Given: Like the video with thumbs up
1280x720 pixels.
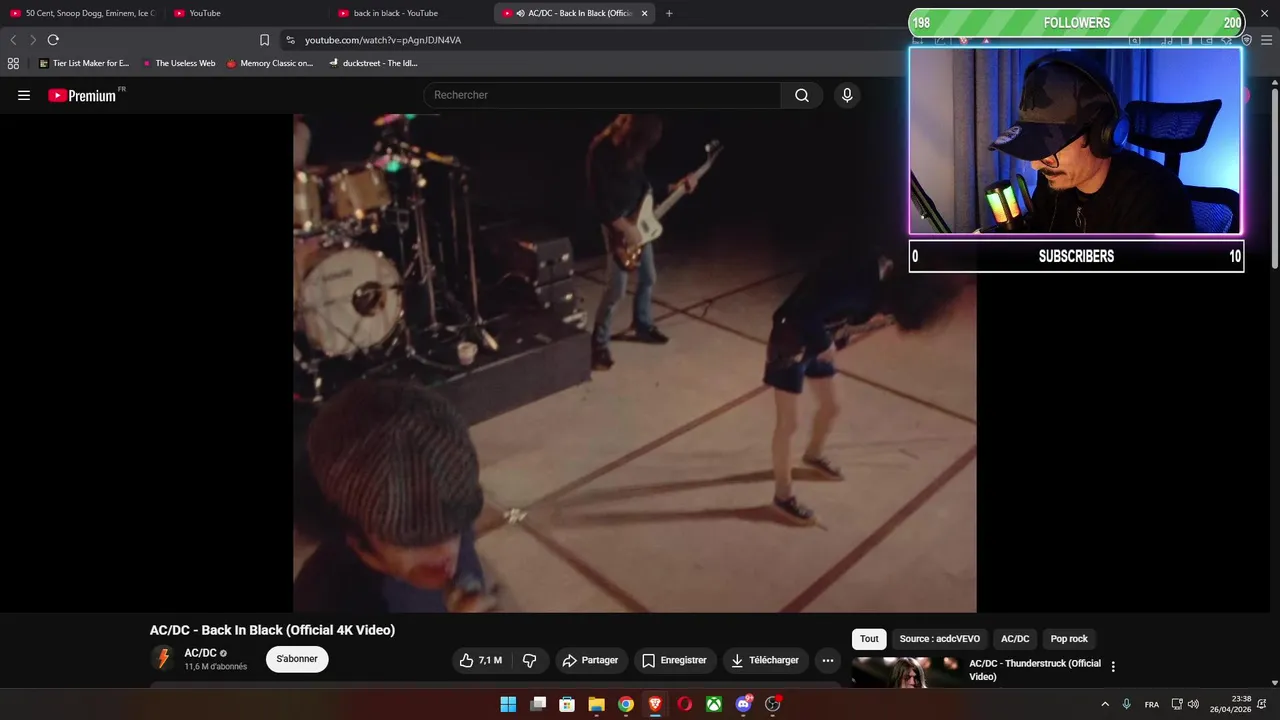Looking at the screenshot, I should (481, 660).
